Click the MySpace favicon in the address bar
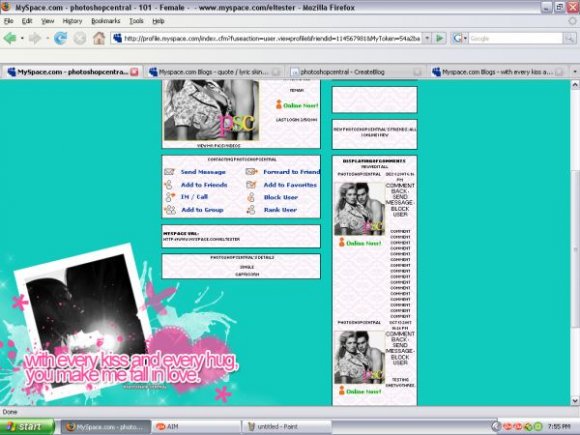This screenshot has width=580, height=435. tap(118, 38)
